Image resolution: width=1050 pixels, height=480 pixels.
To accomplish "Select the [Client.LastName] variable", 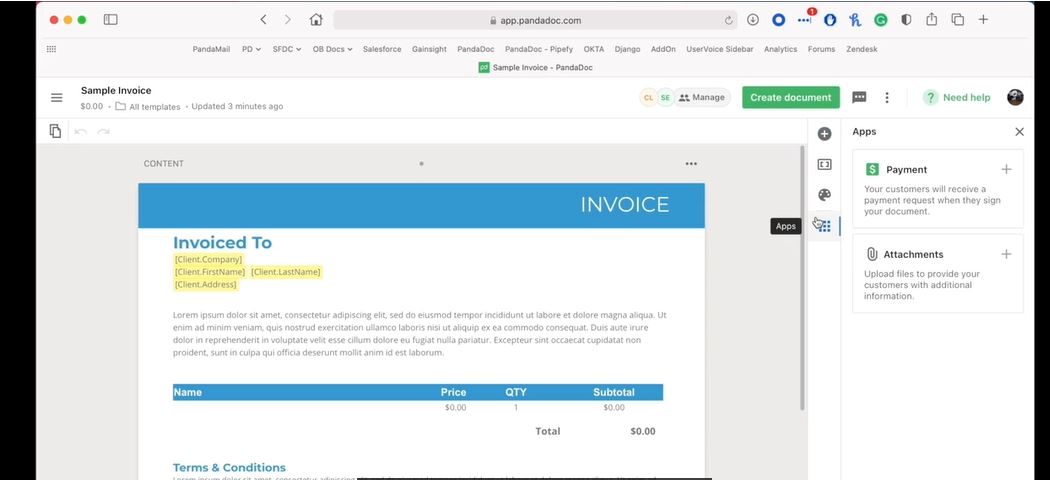I will 286,272.
